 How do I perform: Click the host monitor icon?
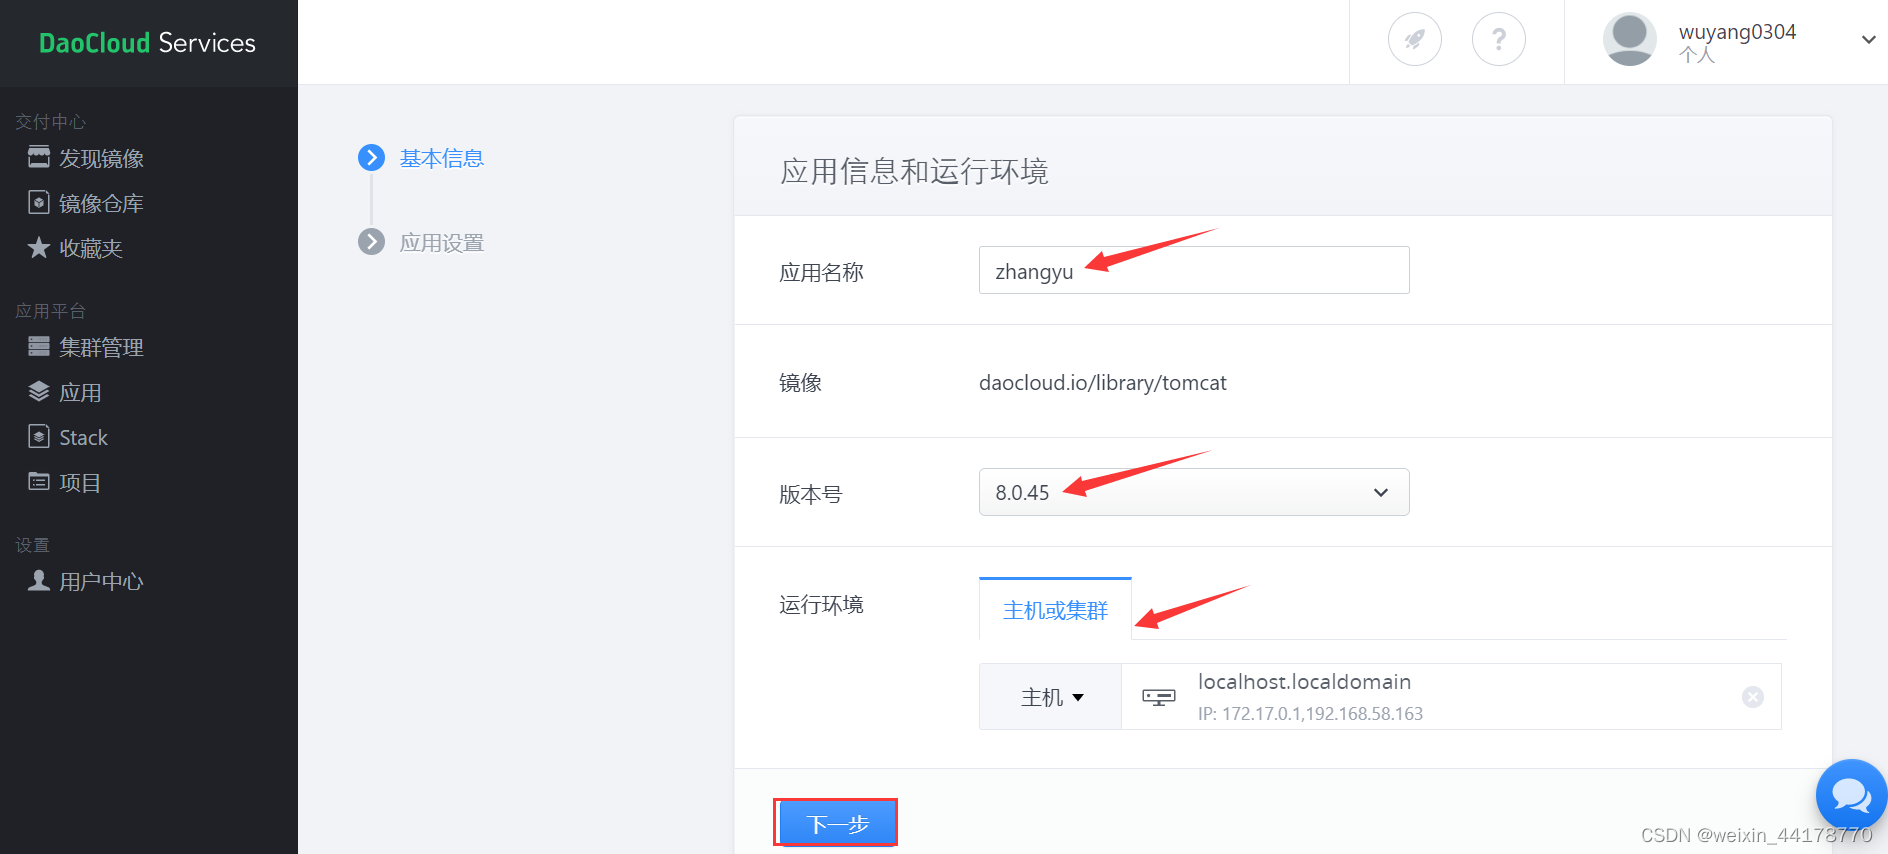click(x=1158, y=697)
